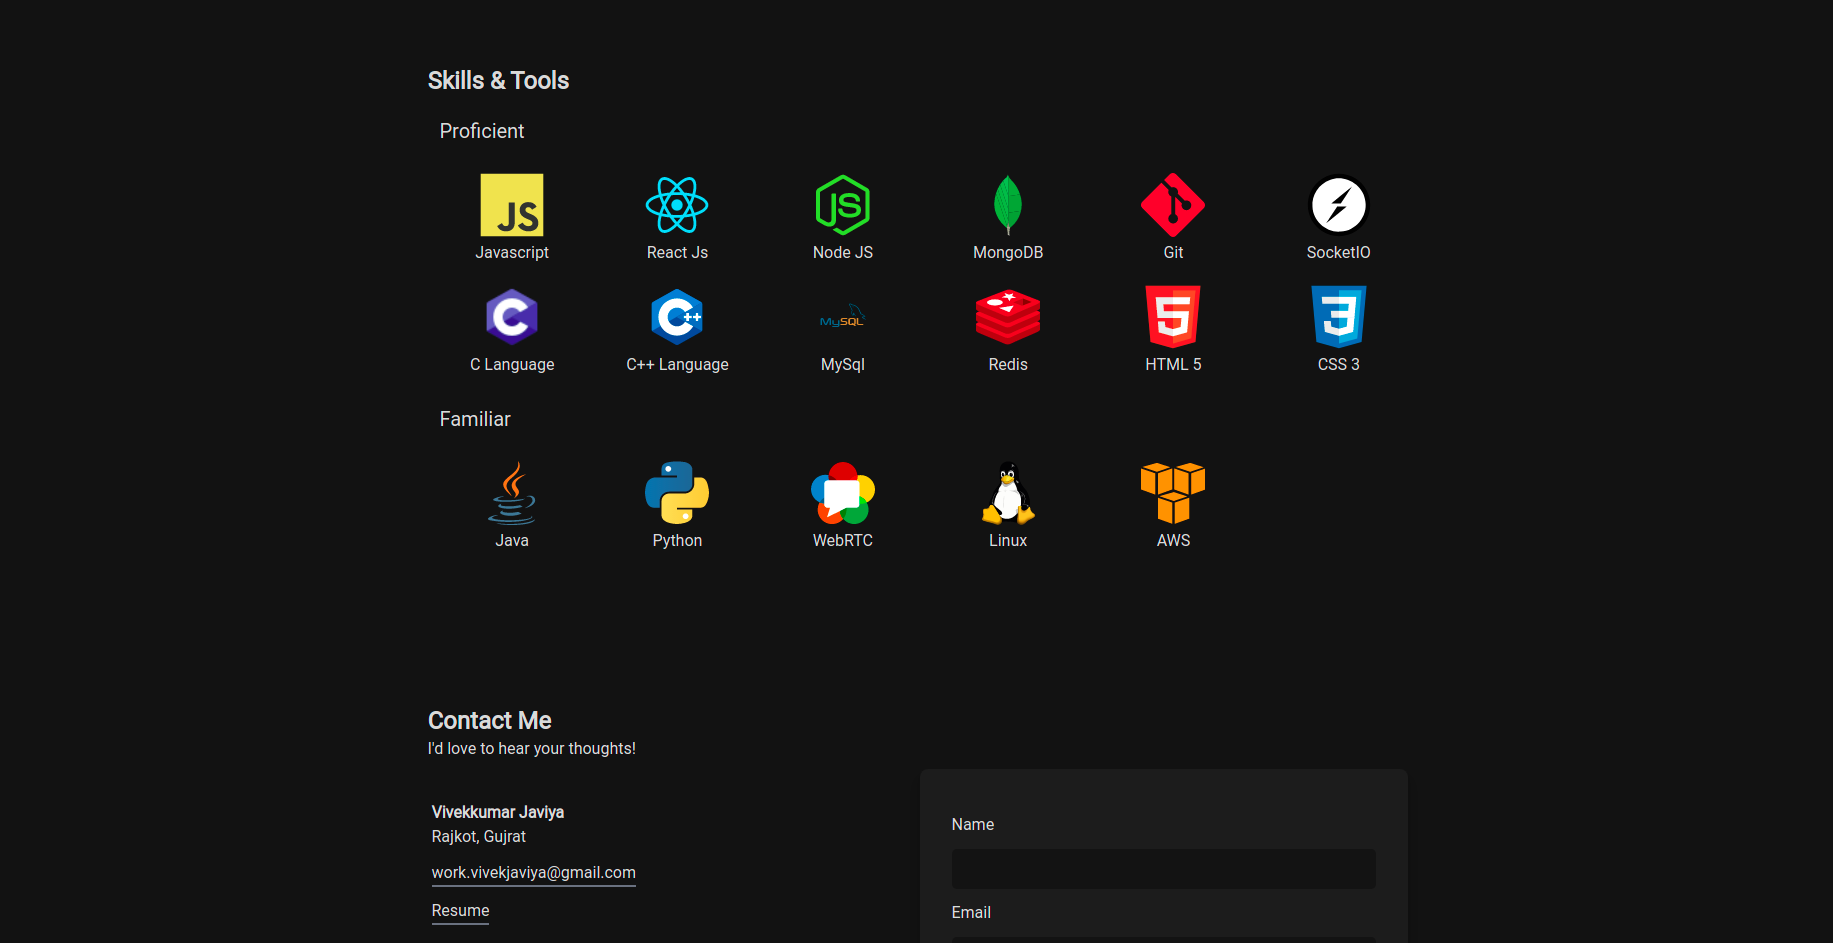Click the Proficient section label
Image resolution: width=1833 pixels, height=943 pixels.
pyautogui.click(x=482, y=131)
